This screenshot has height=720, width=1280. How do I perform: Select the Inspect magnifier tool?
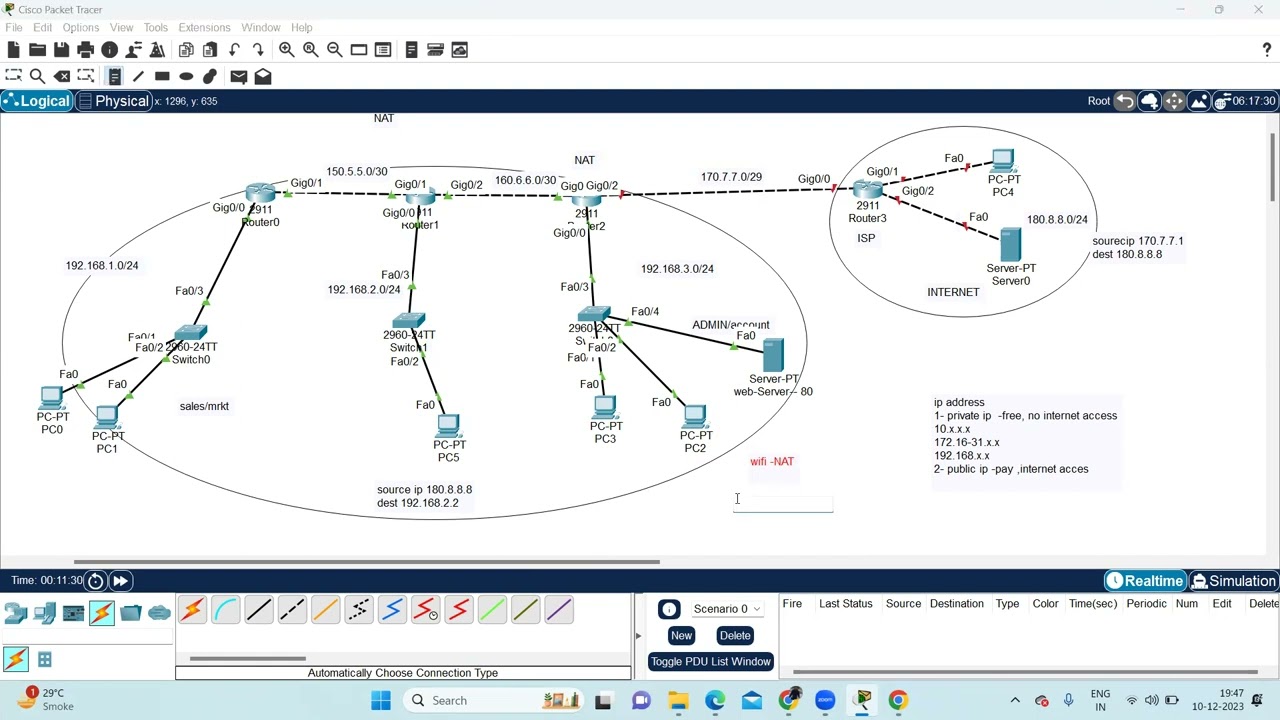pyautogui.click(x=37, y=76)
